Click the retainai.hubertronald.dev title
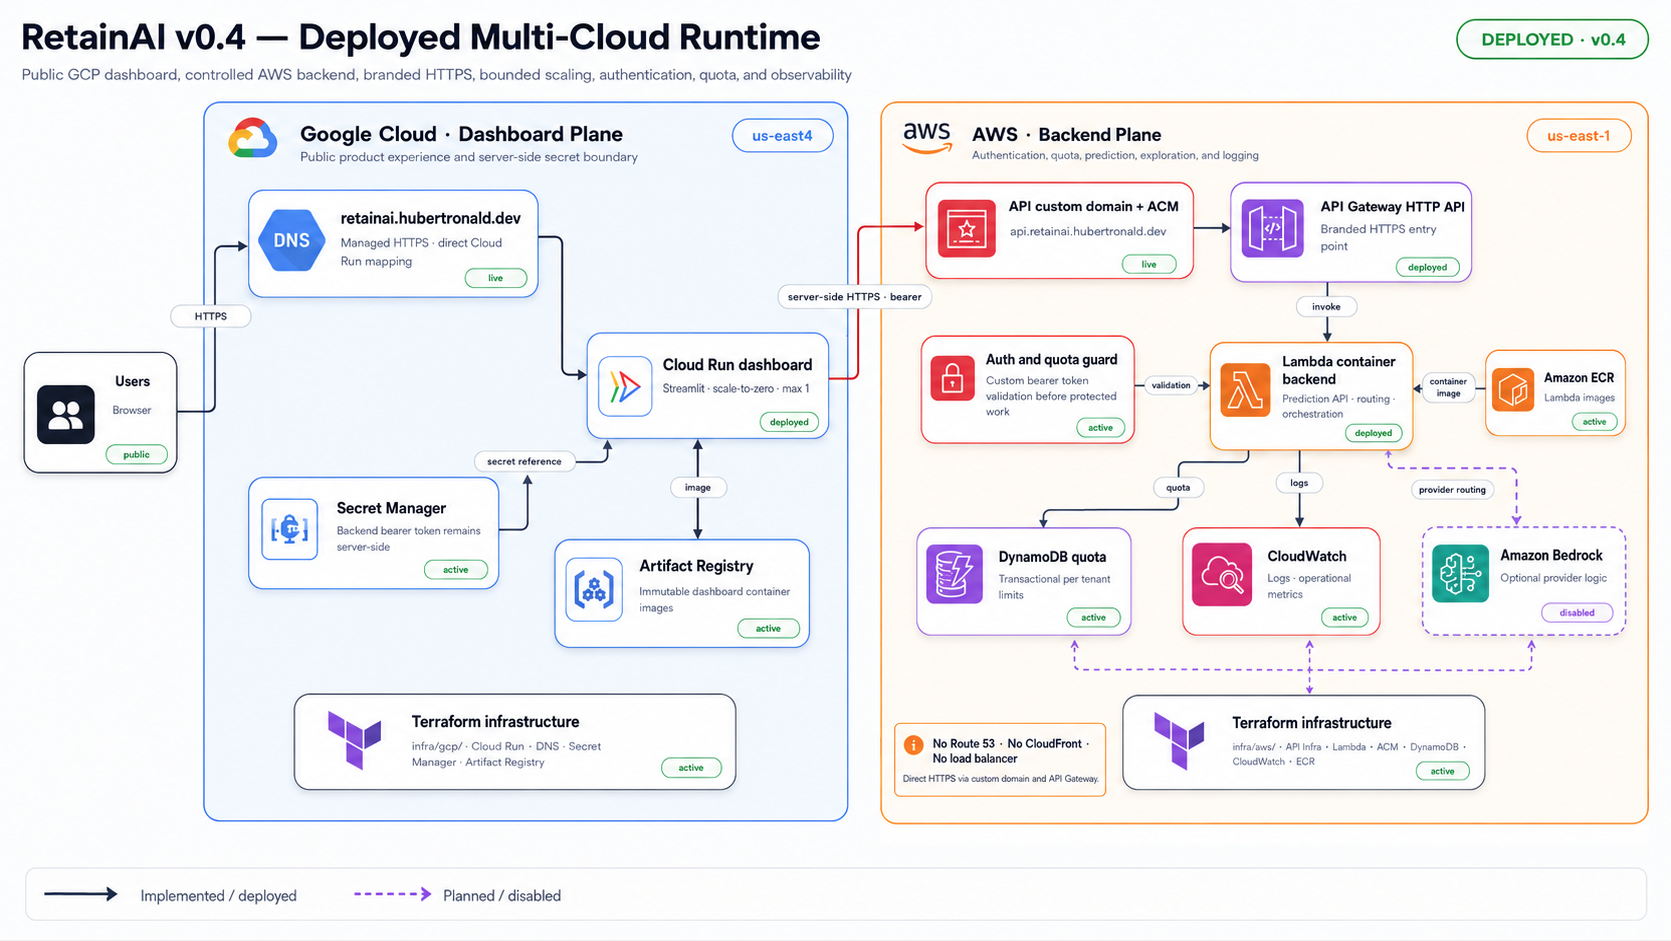This screenshot has width=1671, height=941. pos(430,218)
